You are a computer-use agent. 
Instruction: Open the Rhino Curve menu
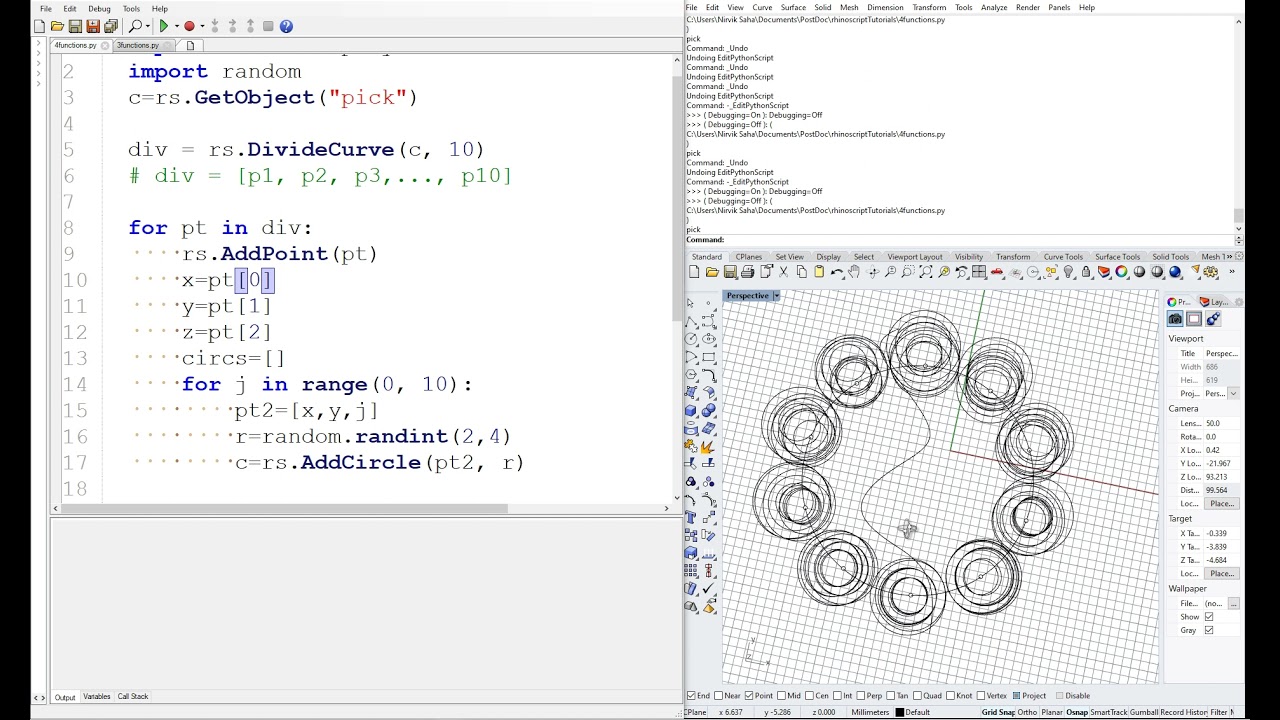click(x=762, y=7)
